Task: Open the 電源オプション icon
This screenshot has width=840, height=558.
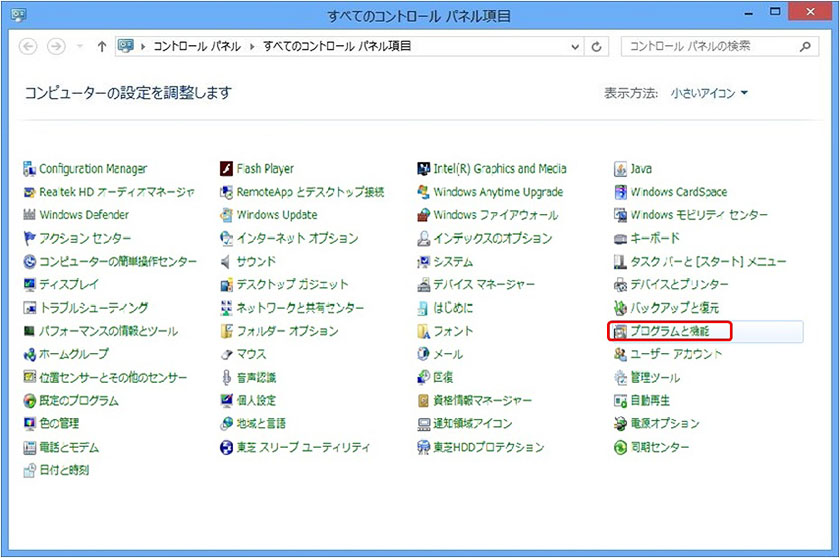Action: point(621,424)
